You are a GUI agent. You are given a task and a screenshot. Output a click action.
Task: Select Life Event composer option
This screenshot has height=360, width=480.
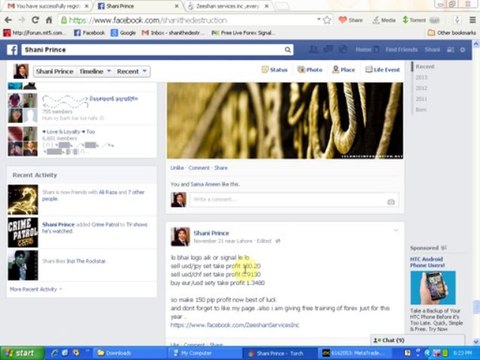point(383,70)
